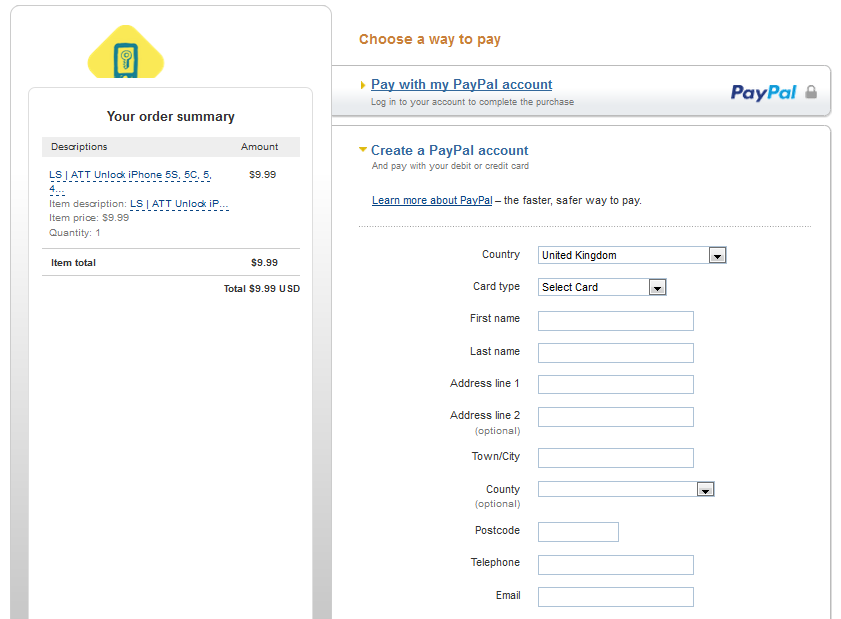The image size is (841, 619).
Task: Open the Country dropdown
Action: click(631, 255)
